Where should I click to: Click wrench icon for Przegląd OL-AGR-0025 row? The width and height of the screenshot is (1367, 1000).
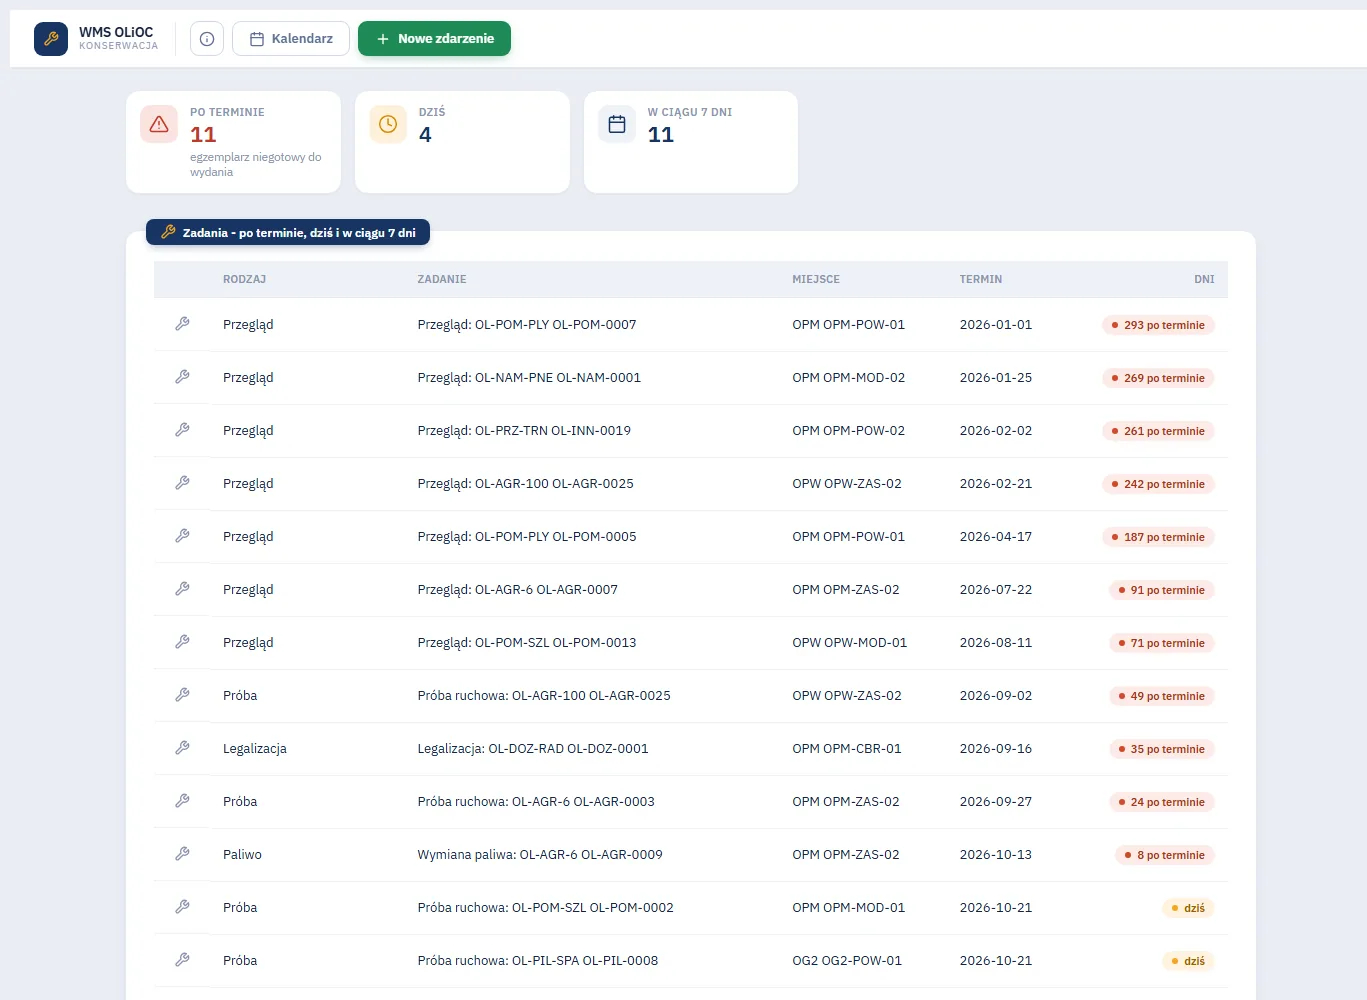tap(182, 483)
